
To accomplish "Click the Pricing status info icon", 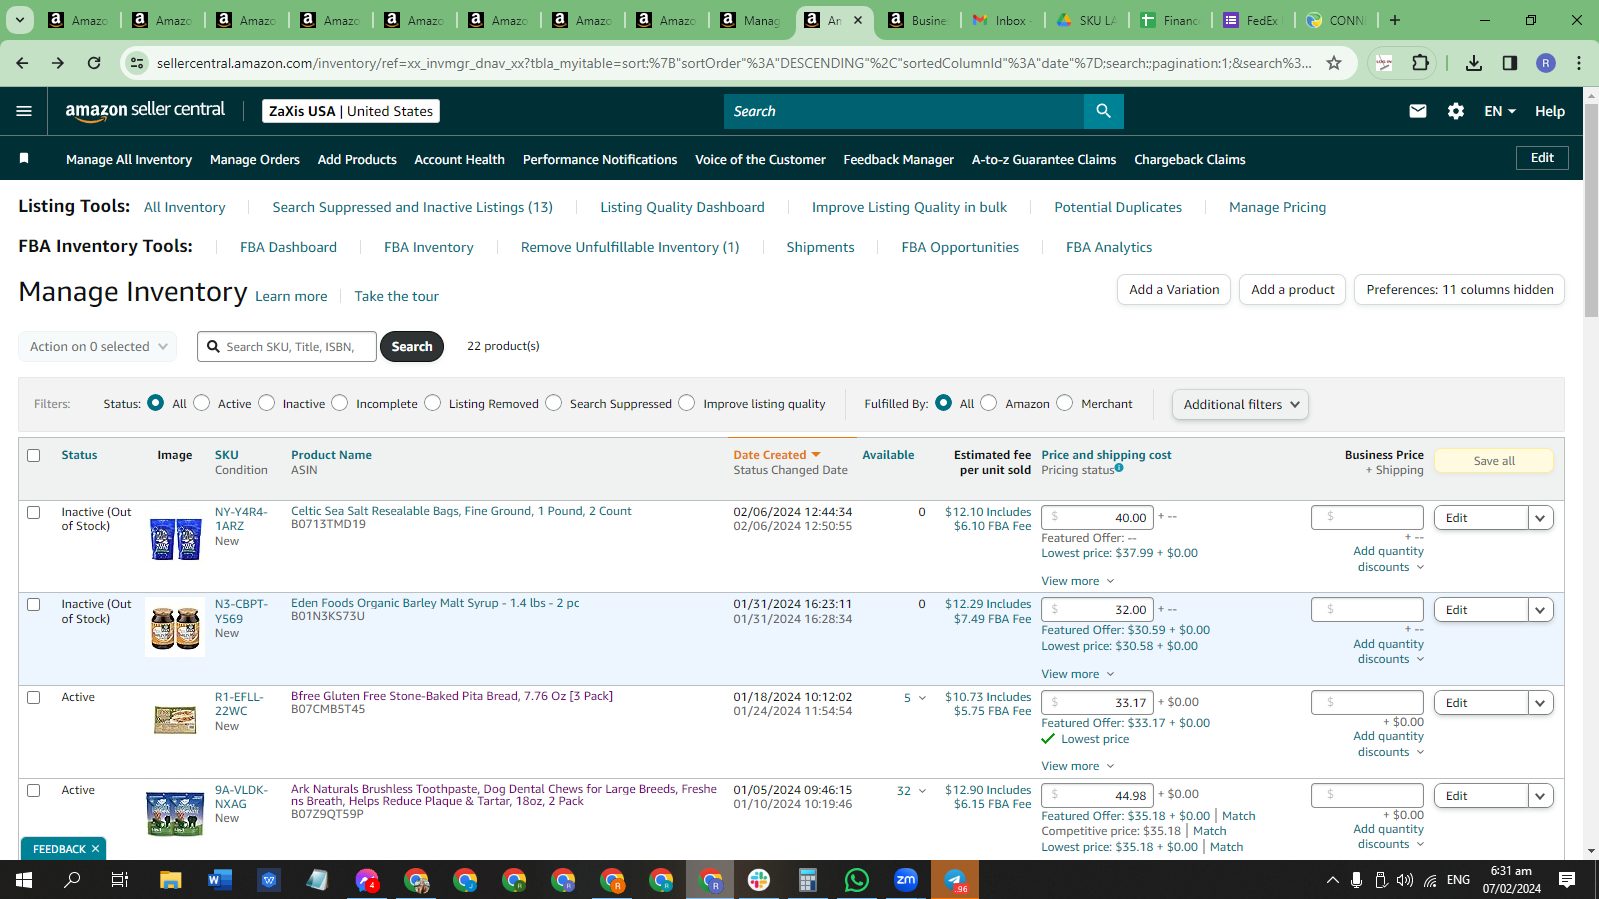I will pos(1119,468).
